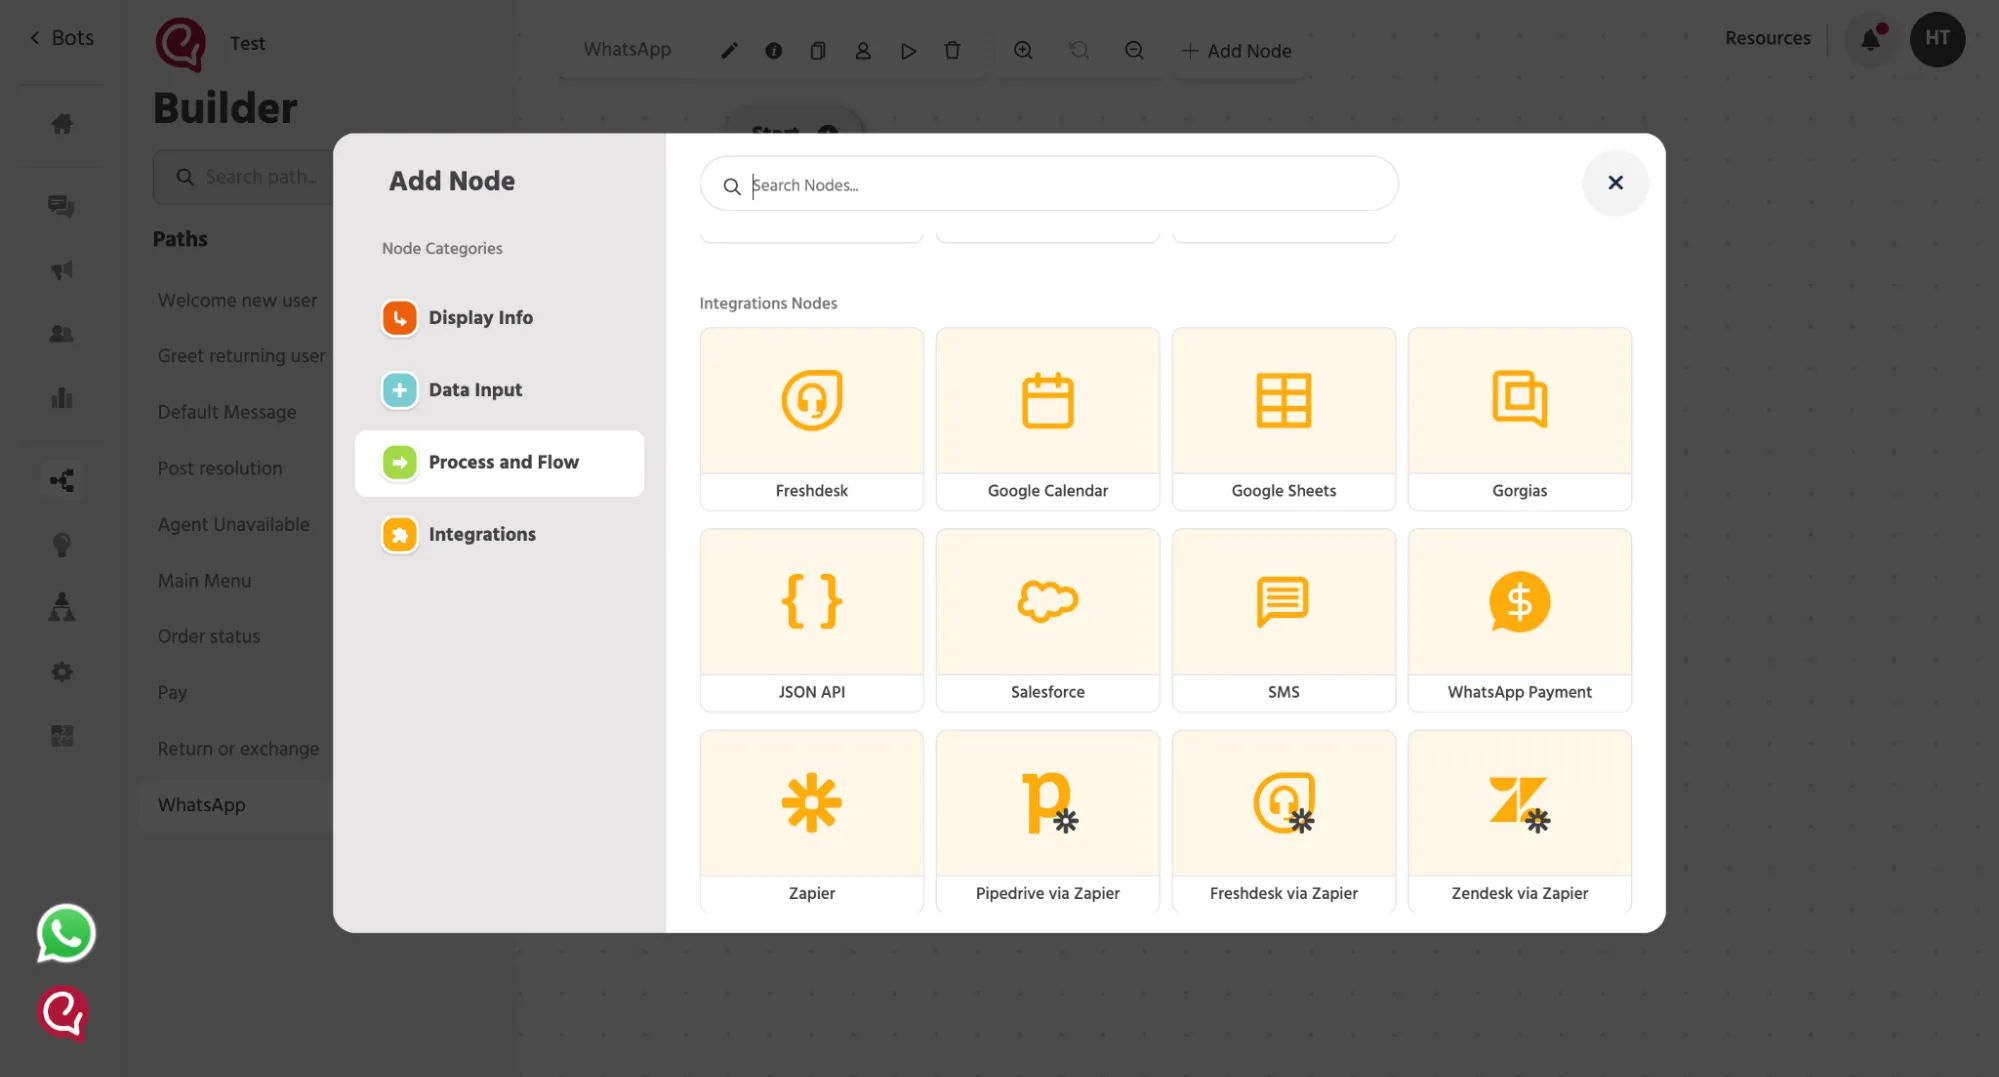Screen dimensions: 1999x1077
Task: Click the WhatsApp path name in toolbar
Action: [627, 49]
